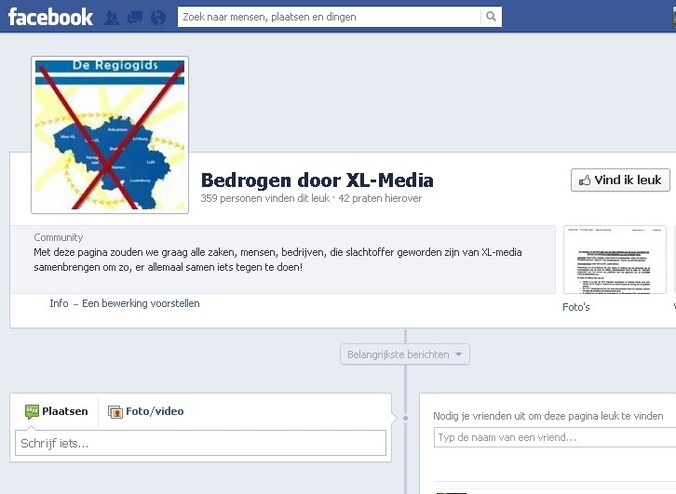Select the Plaatsen tab
Screen dimensions: 676x494
56,411
